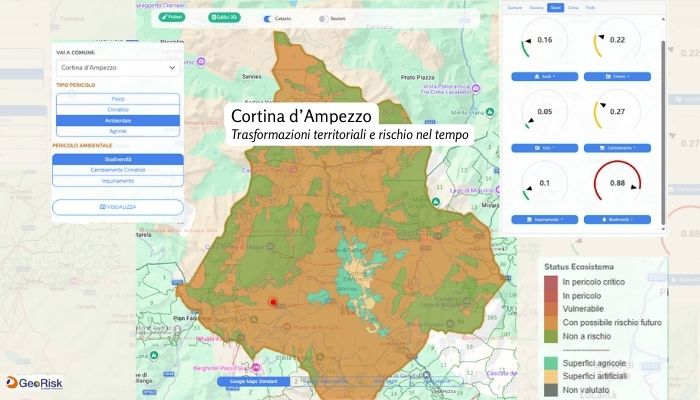Viewport: 700px width, 400px height.
Task: Click the red marker on the map
Action: 272,301
